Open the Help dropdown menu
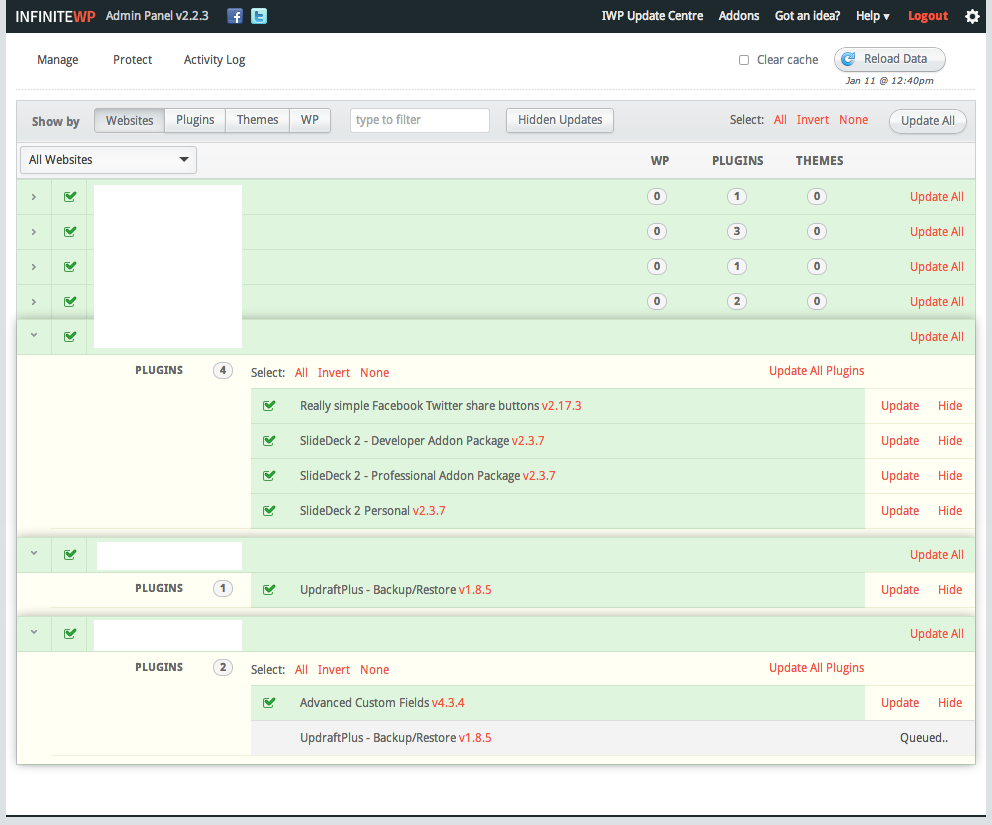992x825 pixels. [871, 16]
